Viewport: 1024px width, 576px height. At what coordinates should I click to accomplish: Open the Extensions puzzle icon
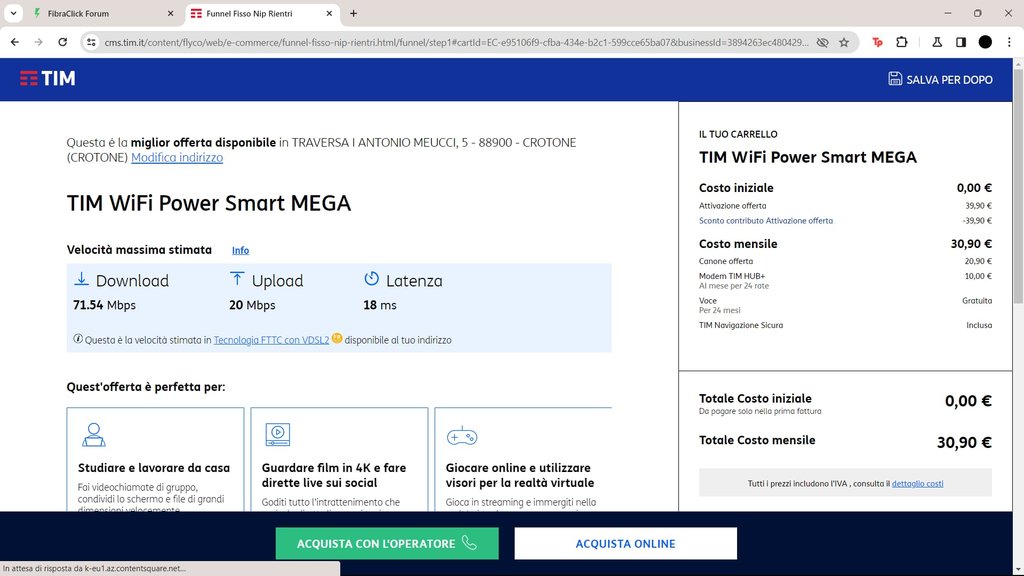click(902, 42)
